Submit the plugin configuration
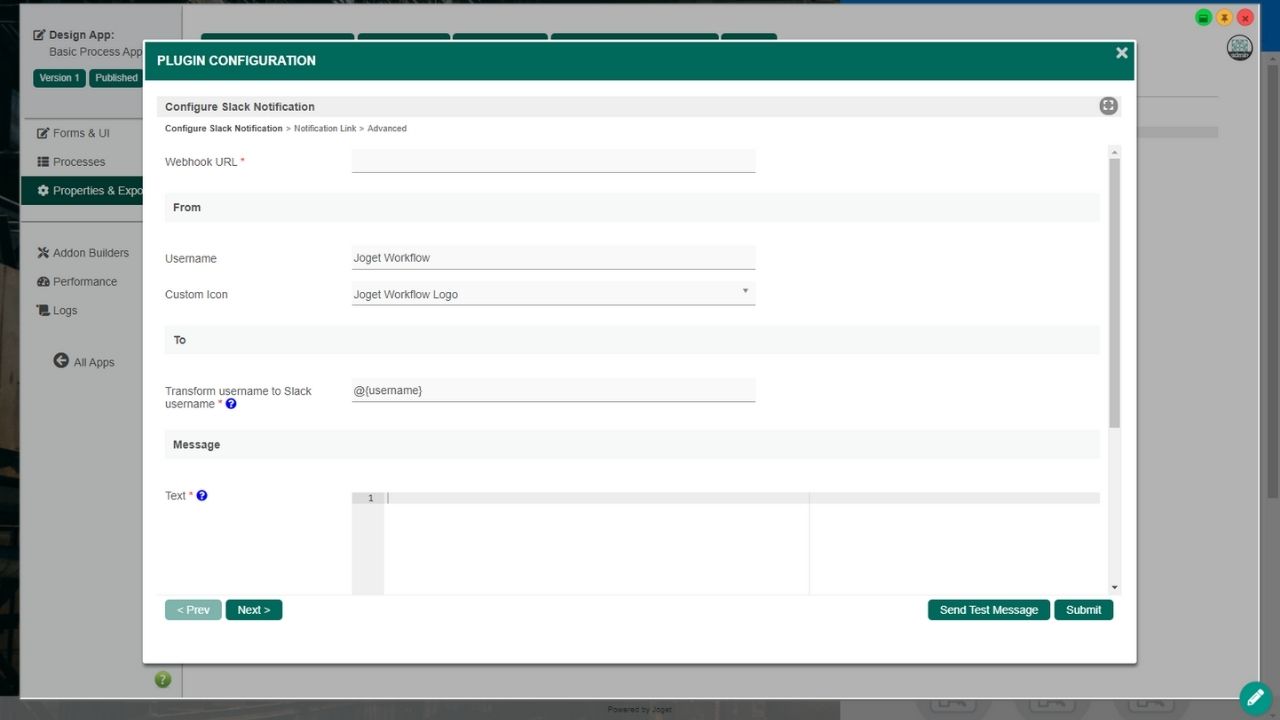1280x720 pixels. click(x=1083, y=610)
